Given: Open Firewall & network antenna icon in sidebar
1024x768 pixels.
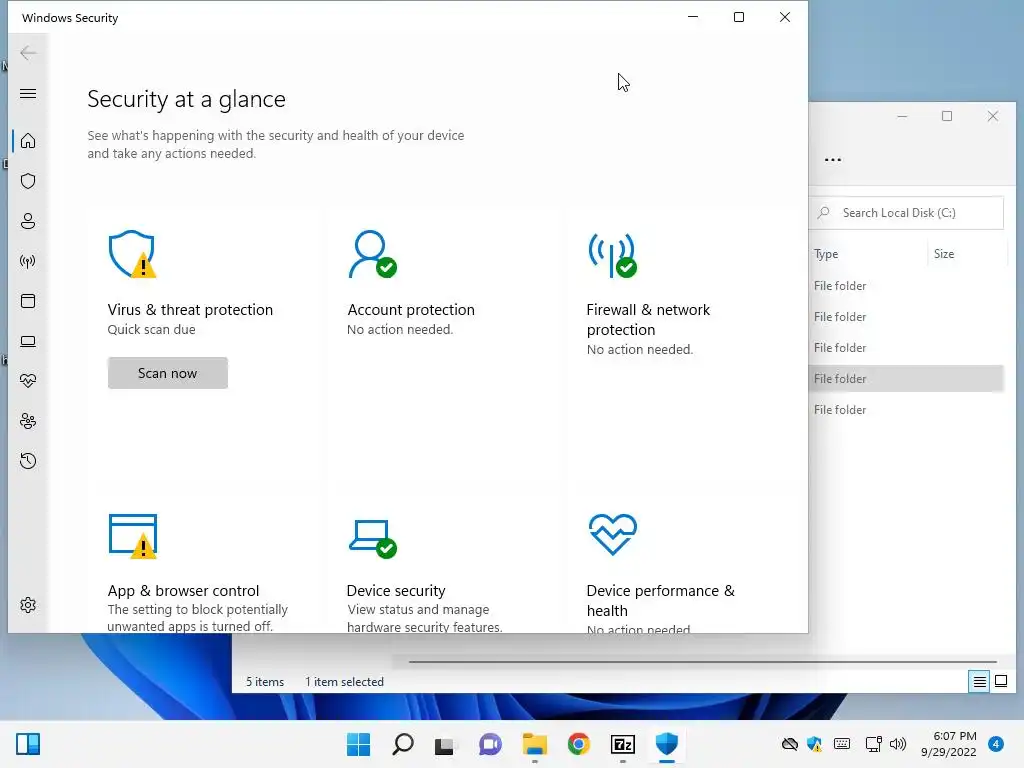Looking at the screenshot, I should pyautogui.click(x=27, y=261).
